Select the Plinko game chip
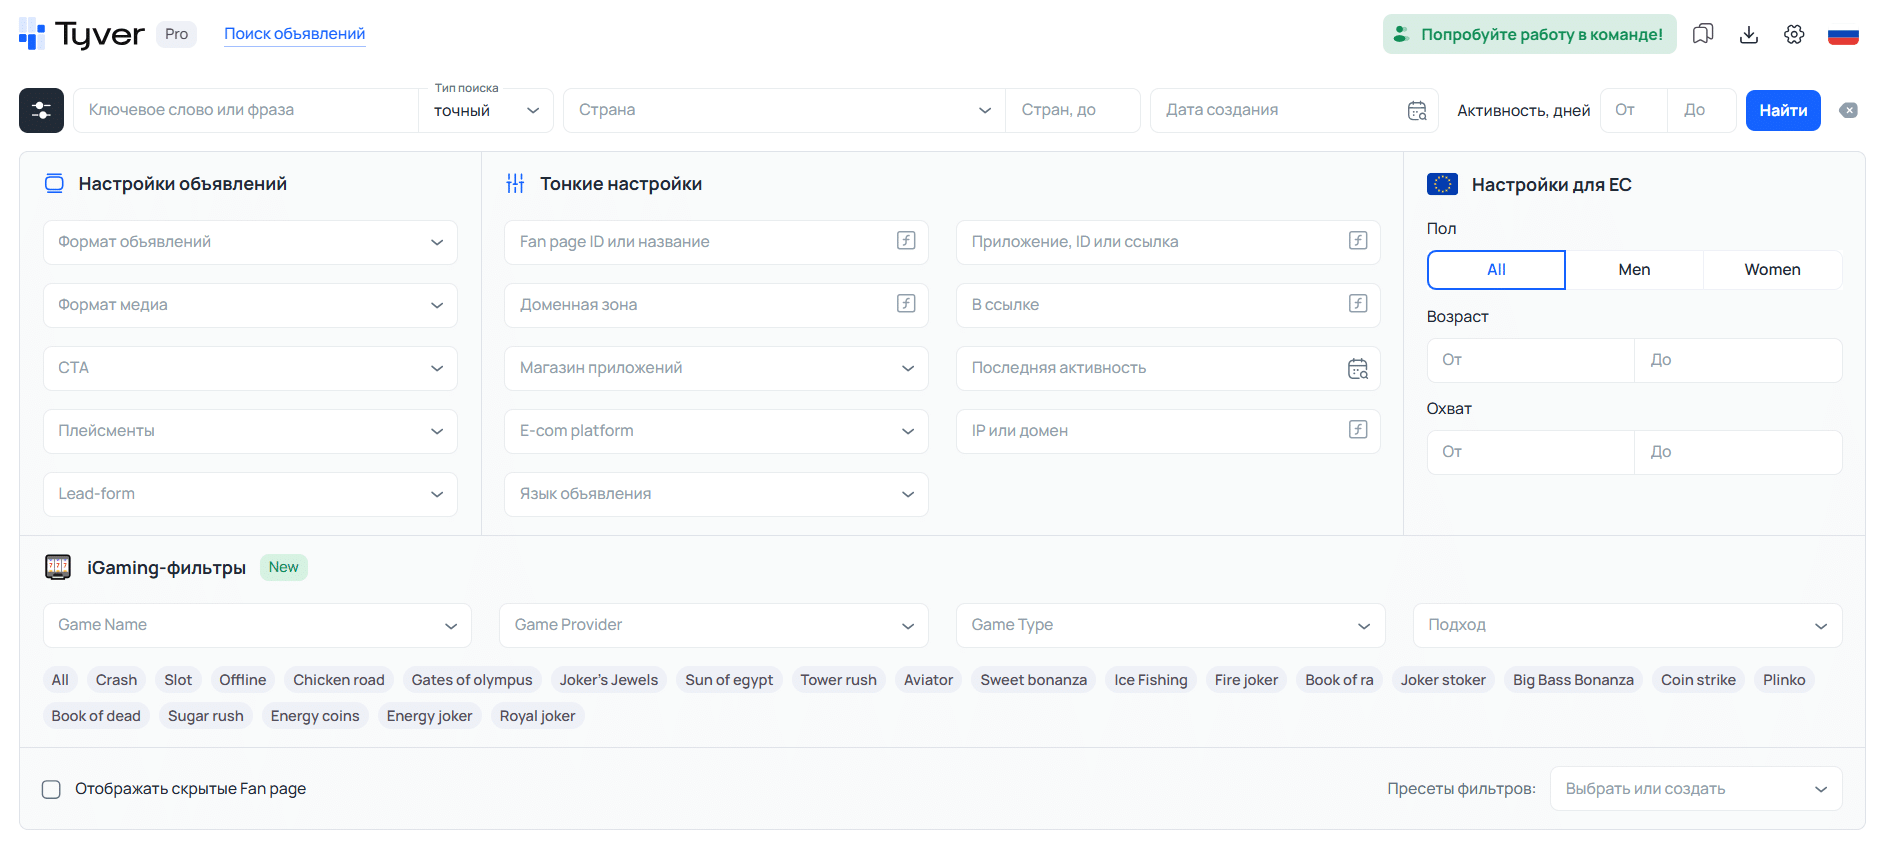 pyautogui.click(x=1784, y=680)
